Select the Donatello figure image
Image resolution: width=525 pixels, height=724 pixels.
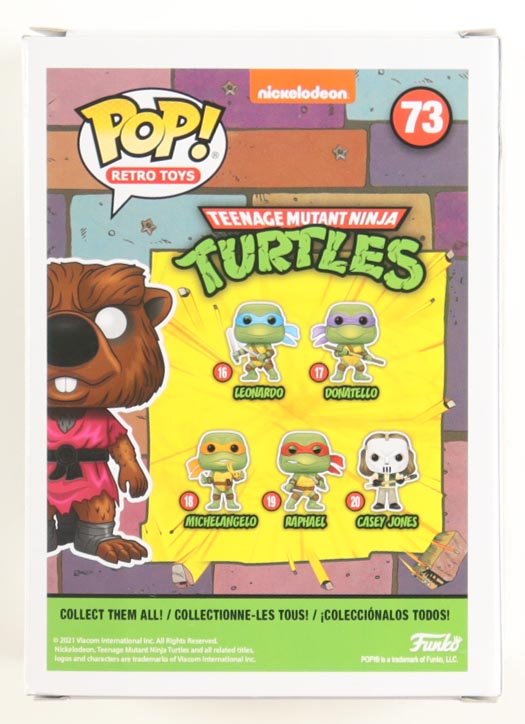click(350, 342)
